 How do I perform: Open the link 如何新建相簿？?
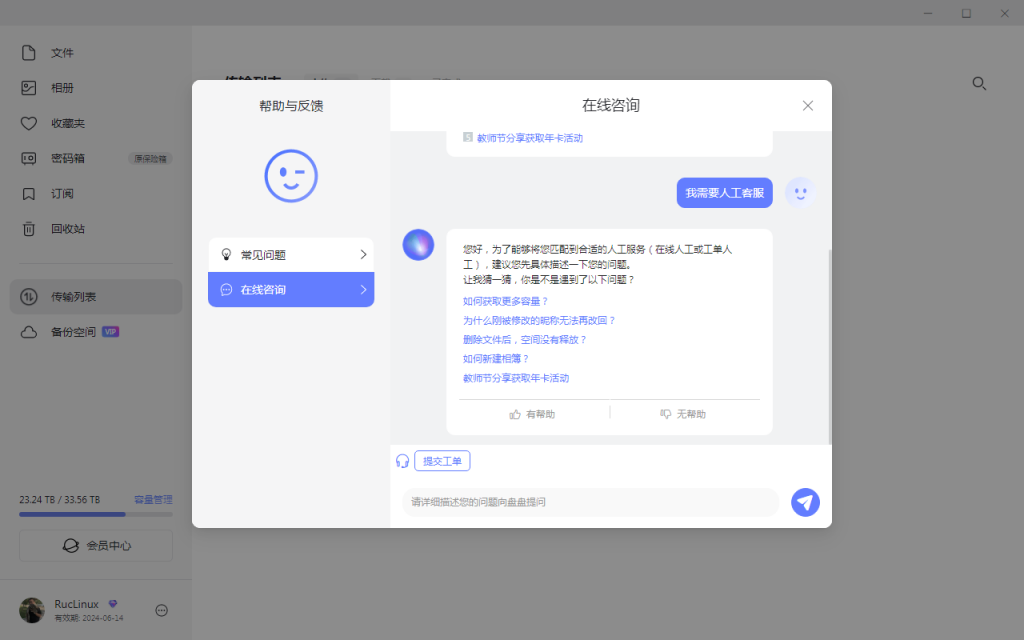[x=496, y=359]
